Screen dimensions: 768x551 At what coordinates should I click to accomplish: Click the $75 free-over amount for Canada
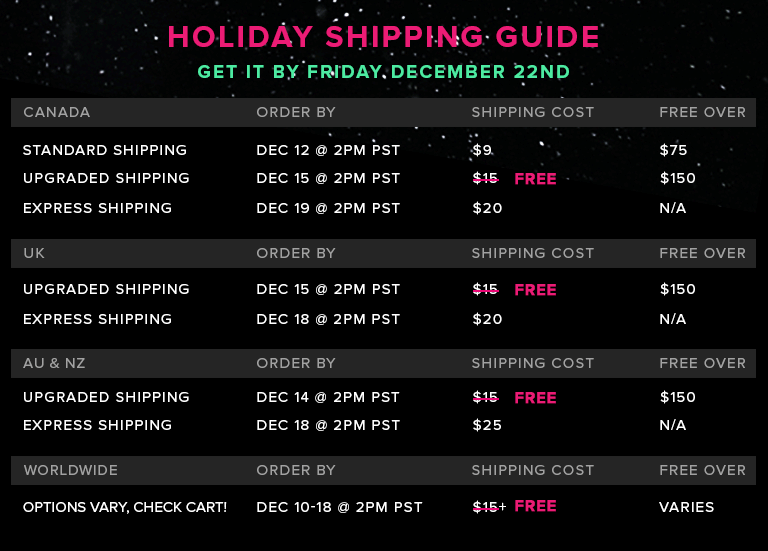pos(673,150)
